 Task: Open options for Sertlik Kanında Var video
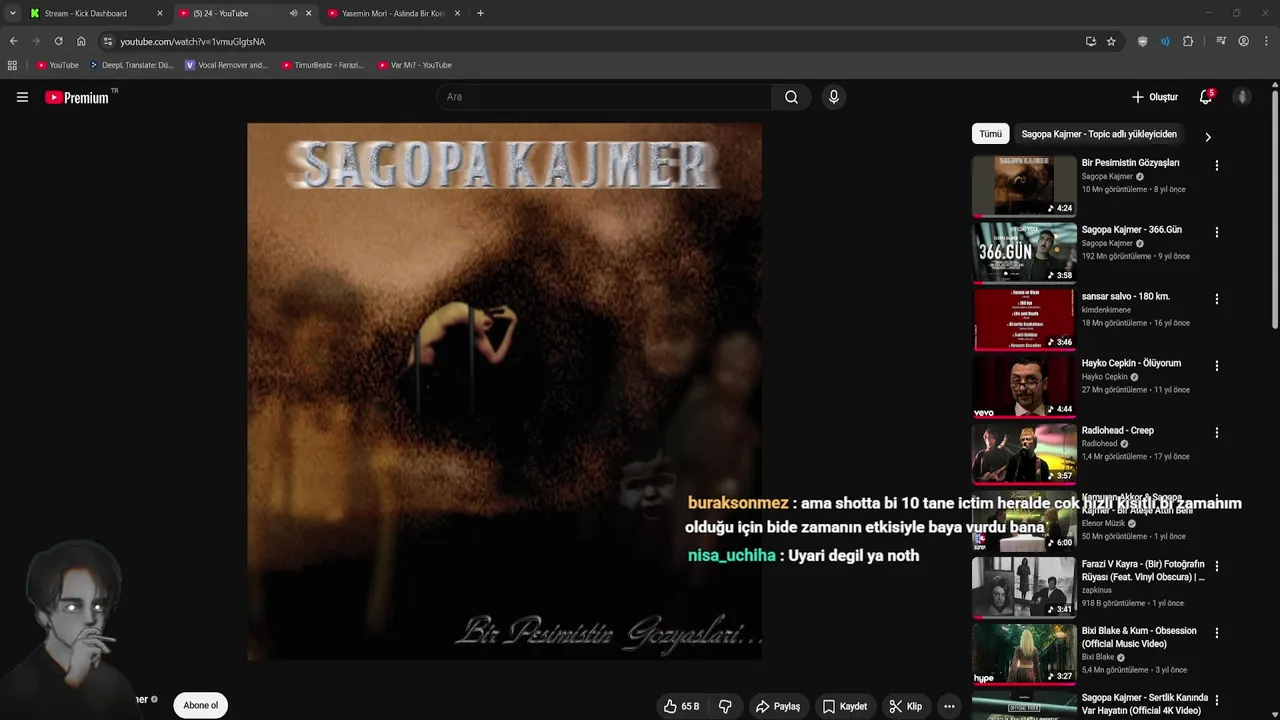pos(1216,700)
